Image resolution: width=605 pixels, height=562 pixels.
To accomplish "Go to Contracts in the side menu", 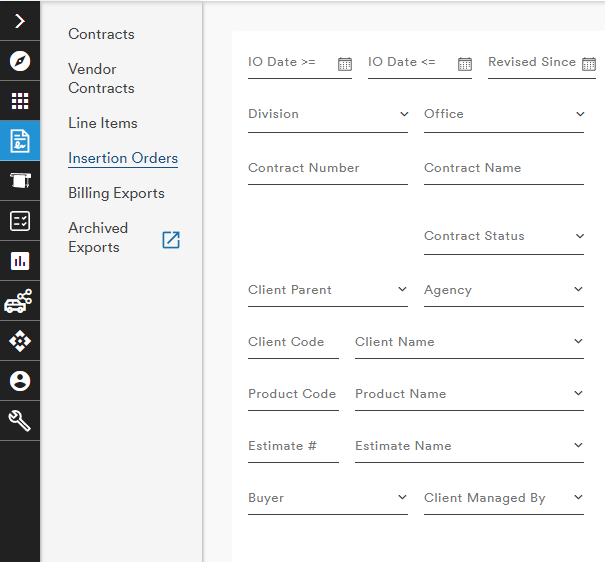I will (x=101, y=34).
